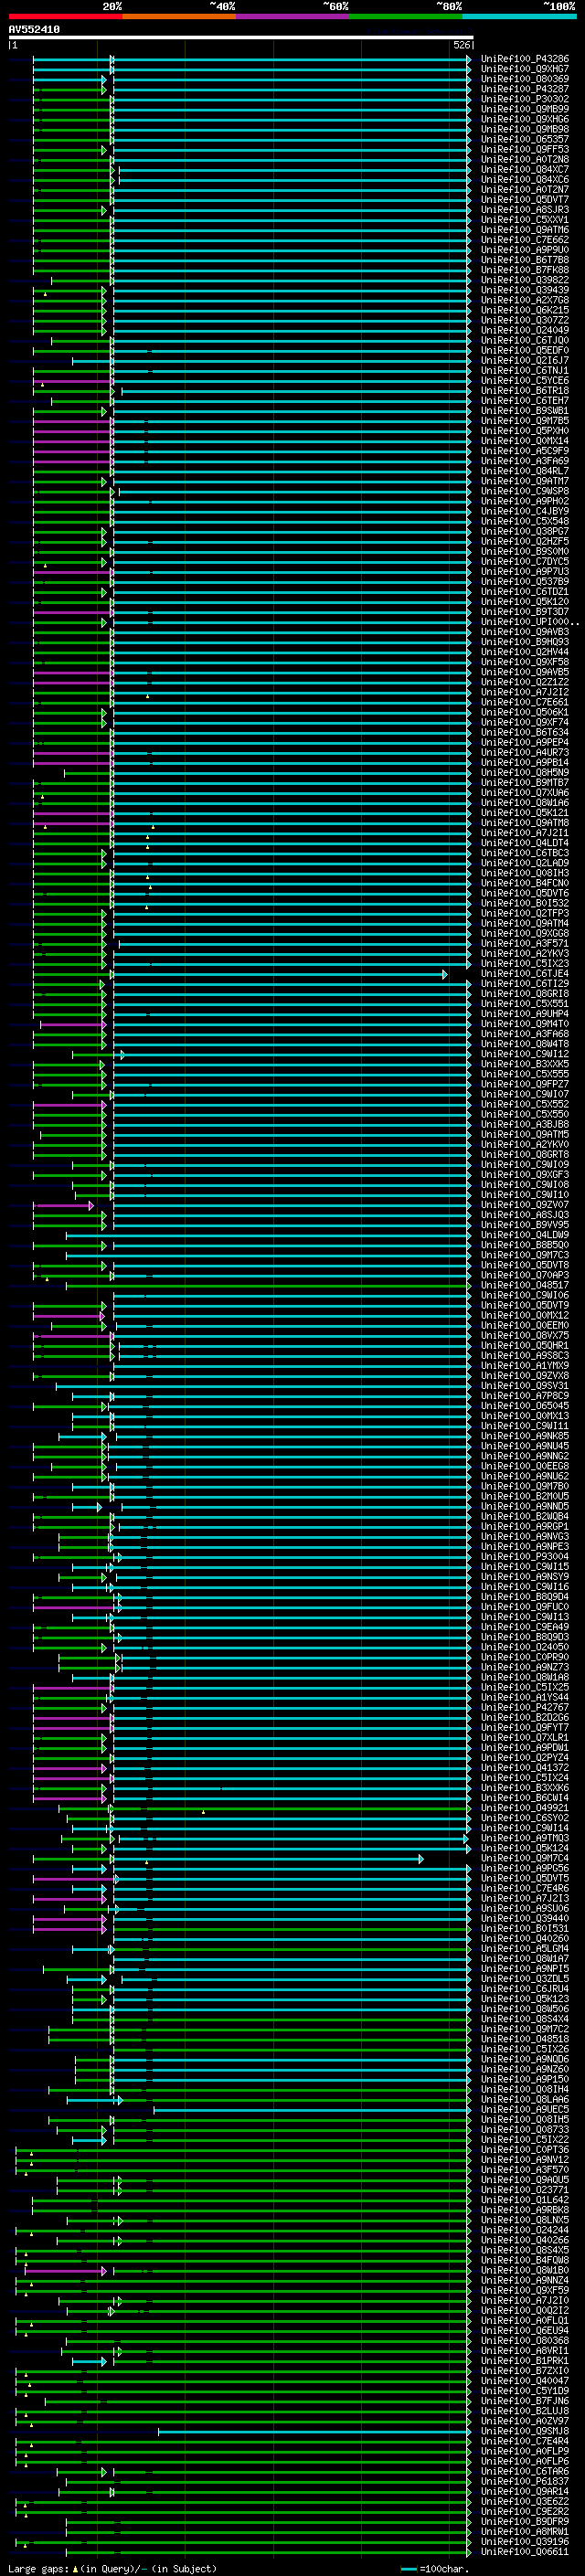Click the white query sequence bar

pos(241,37)
